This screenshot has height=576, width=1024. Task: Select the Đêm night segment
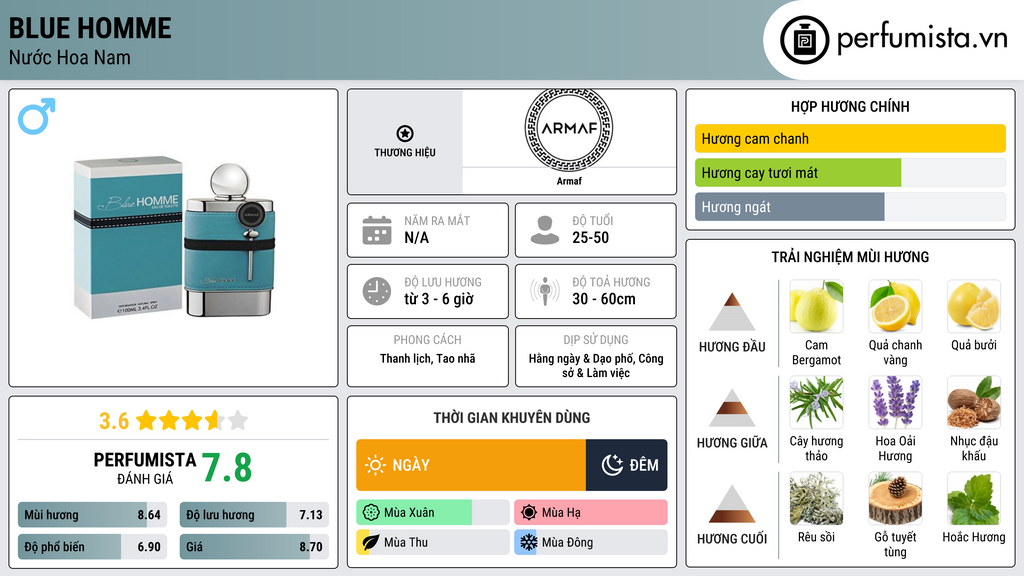[627, 465]
